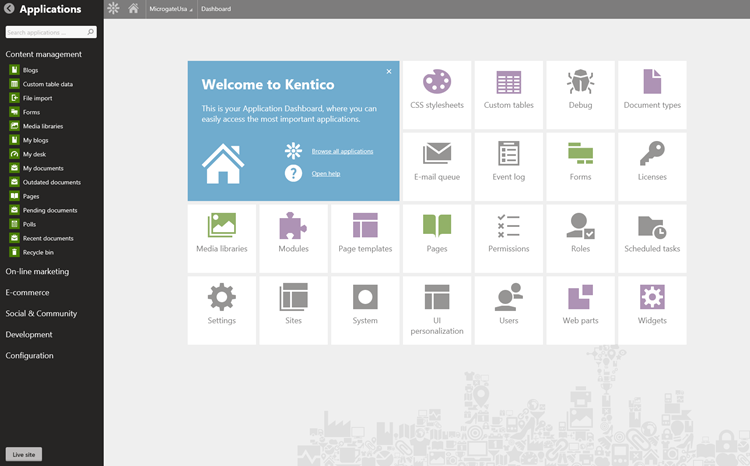Open the Web parts tile
This screenshot has width=750, height=466.
[x=580, y=310]
